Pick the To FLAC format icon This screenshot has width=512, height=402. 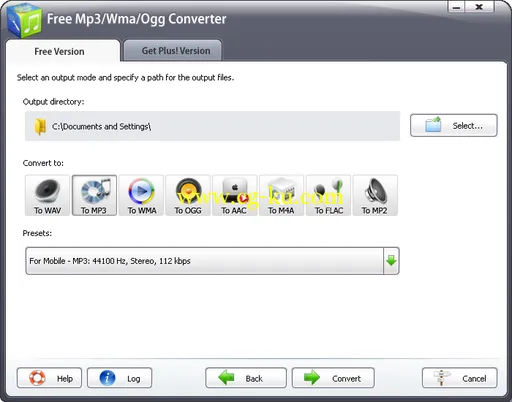(328, 195)
